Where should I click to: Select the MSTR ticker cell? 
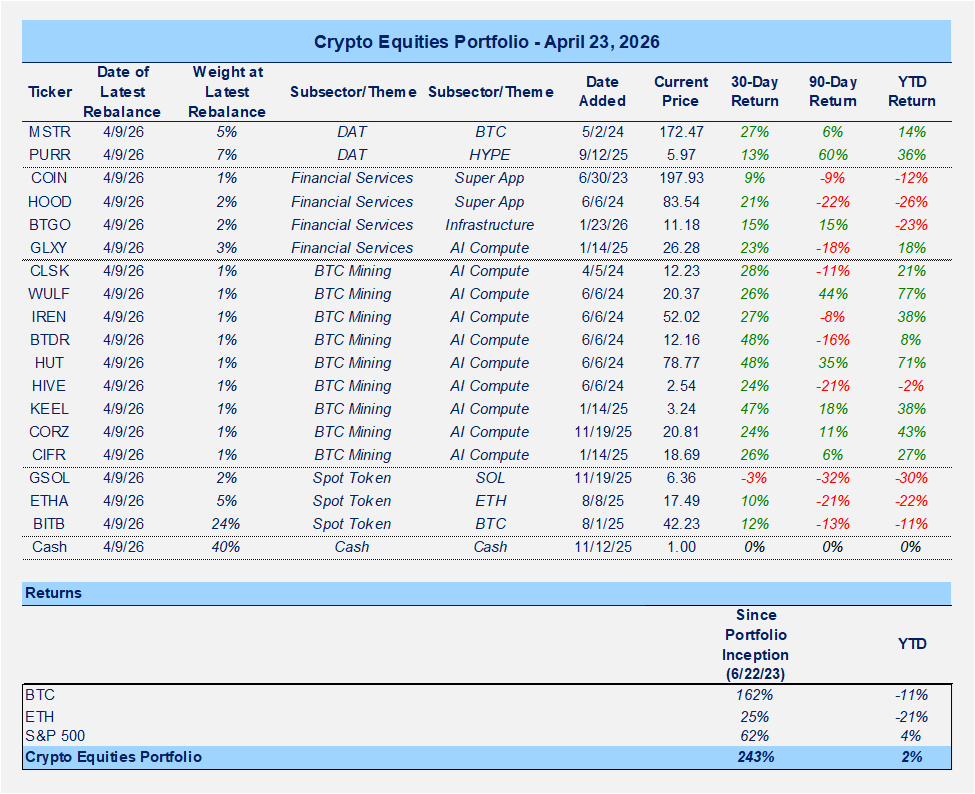(x=50, y=132)
